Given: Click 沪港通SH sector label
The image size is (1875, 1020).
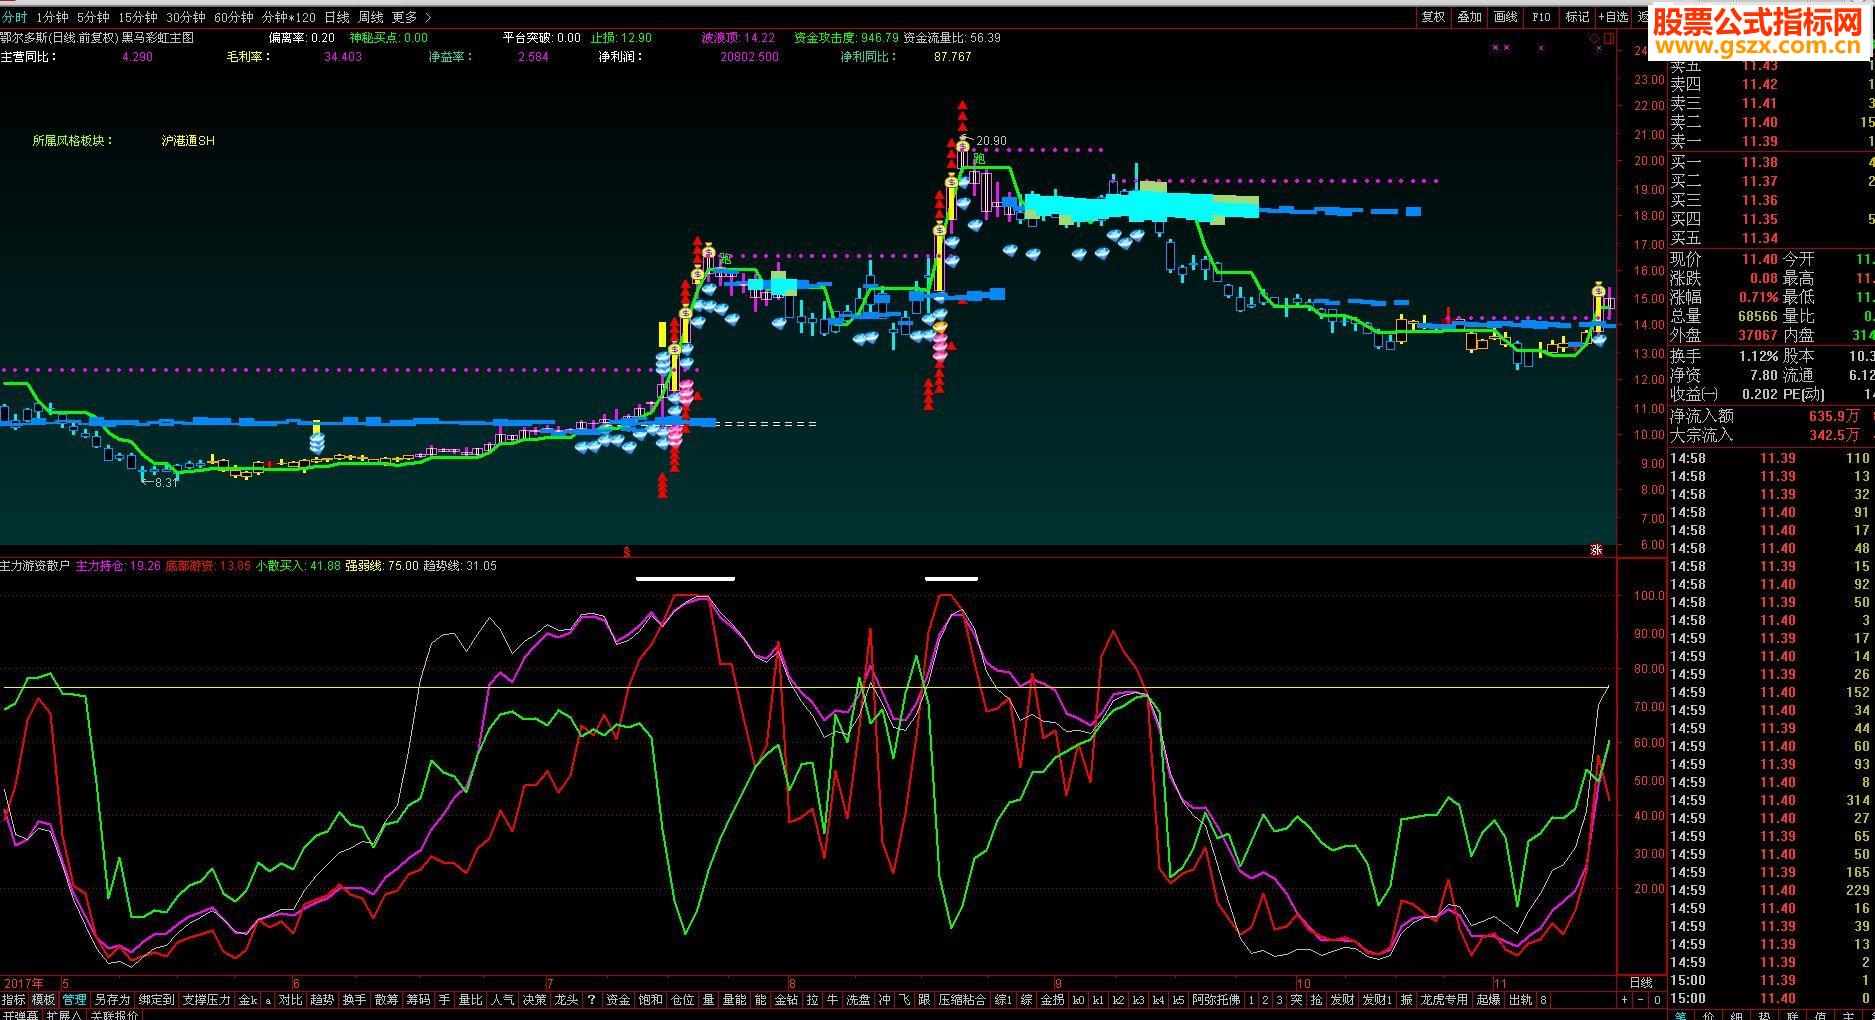Looking at the screenshot, I should pyautogui.click(x=188, y=141).
